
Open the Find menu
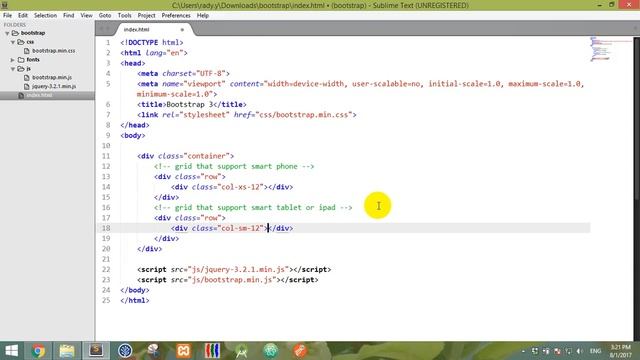click(69, 16)
